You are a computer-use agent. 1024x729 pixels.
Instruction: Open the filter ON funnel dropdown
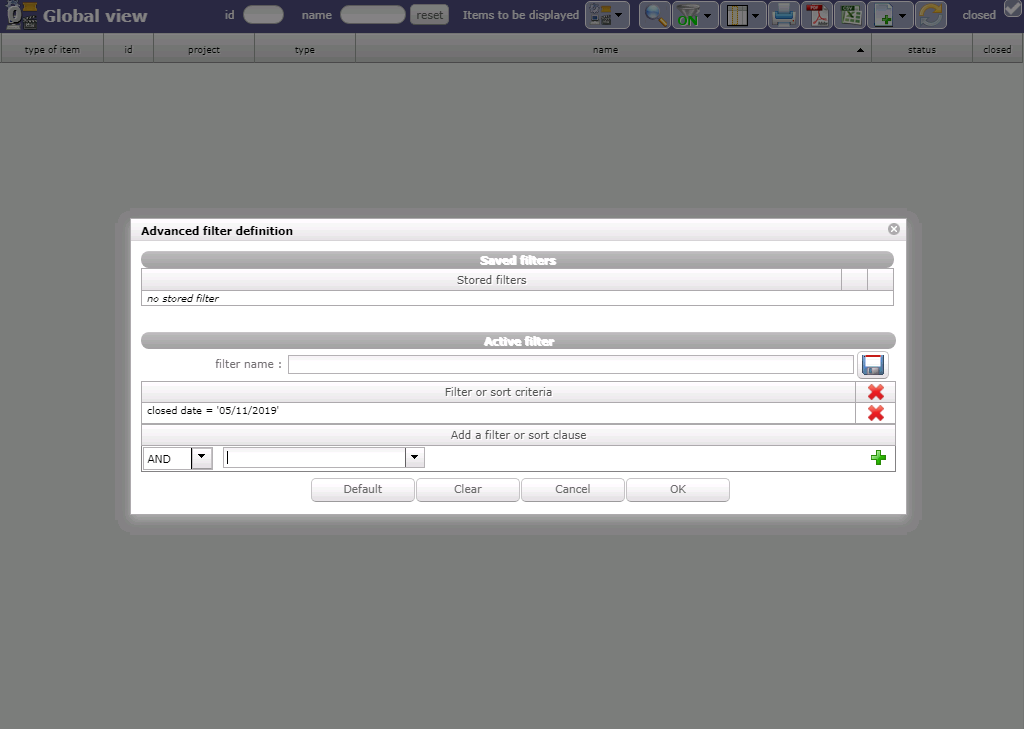pyautogui.click(x=695, y=15)
